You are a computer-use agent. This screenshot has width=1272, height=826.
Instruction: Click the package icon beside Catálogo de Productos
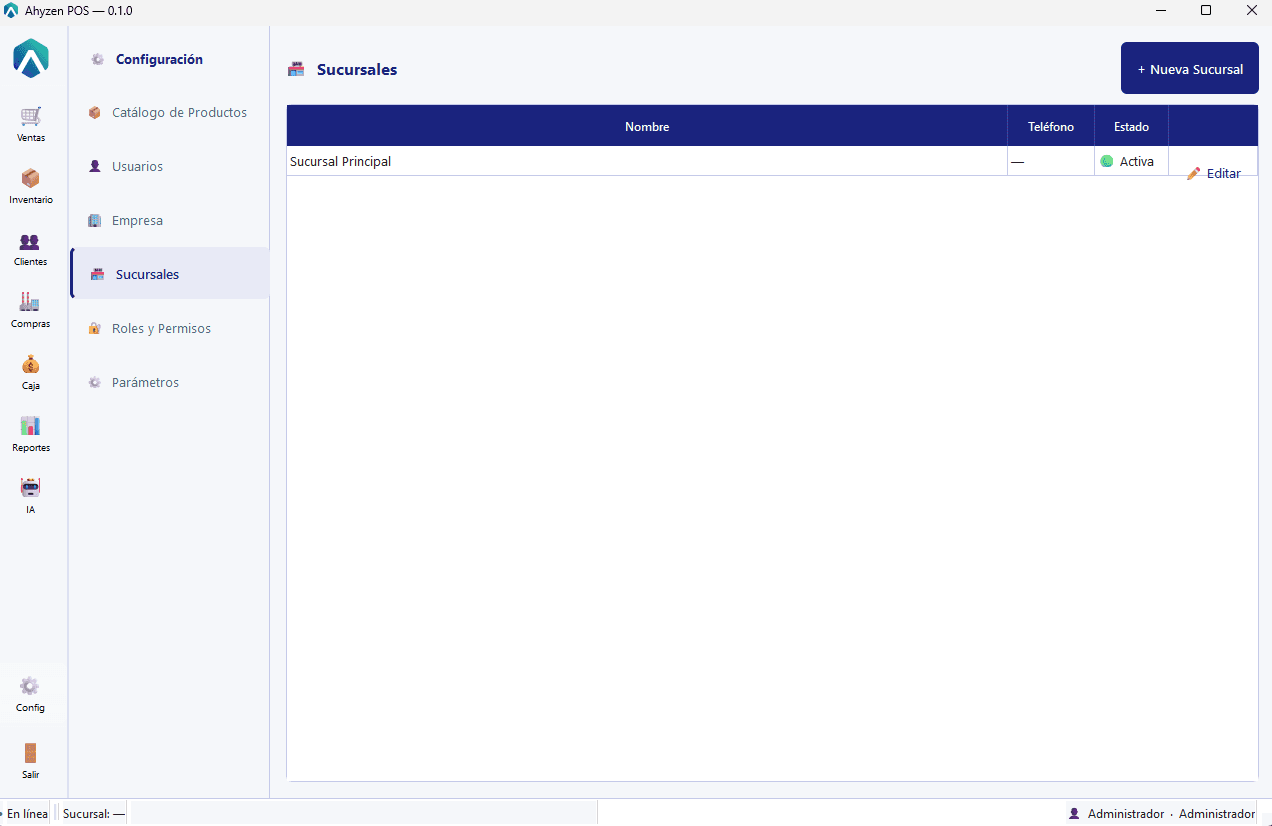point(95,113)
